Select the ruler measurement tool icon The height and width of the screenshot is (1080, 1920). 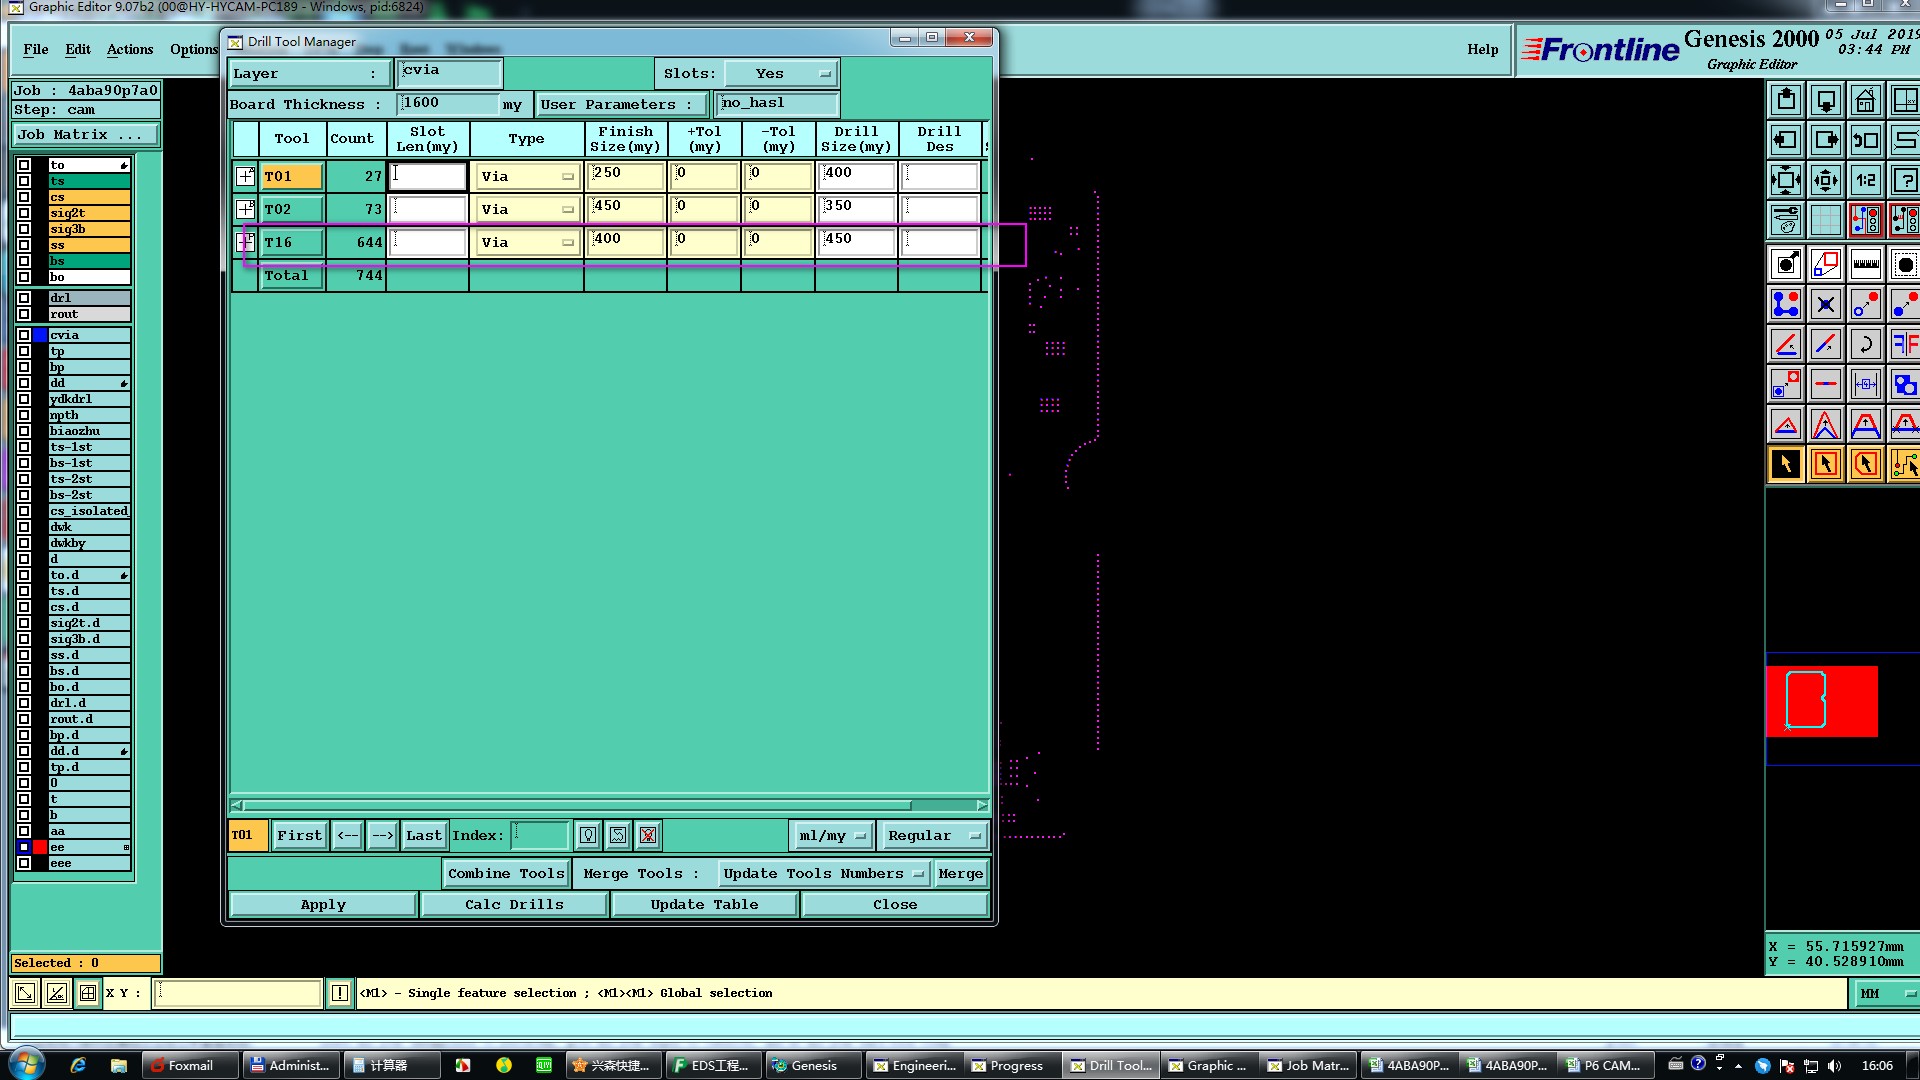pyautogui.click(x=1865, y=265)
